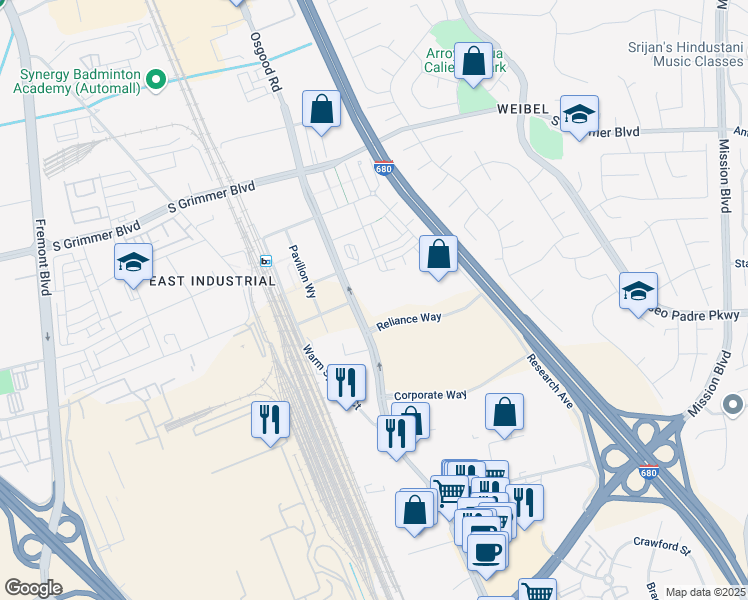
Task: Open the grocery cart marker at bottom edge
Action: pos(538,590)
